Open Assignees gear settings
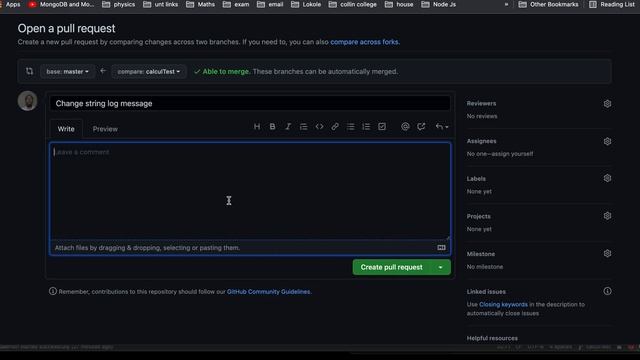 point(607,141)
